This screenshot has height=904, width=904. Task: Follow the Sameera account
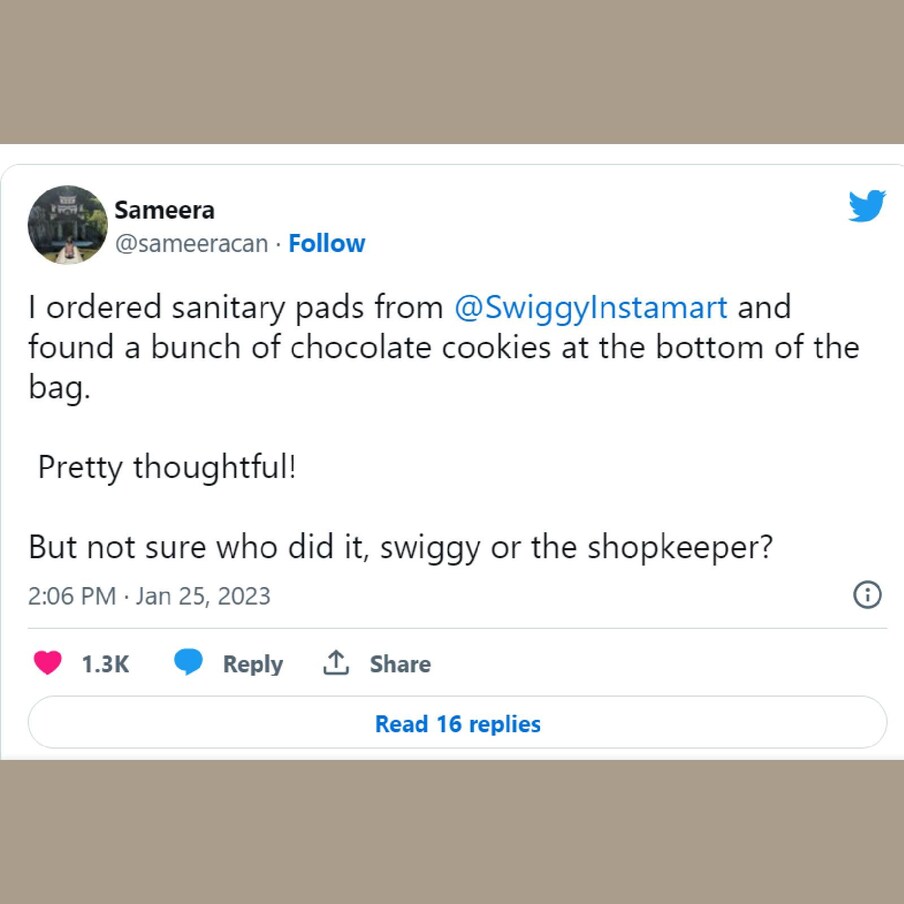[x=327, y=244]
